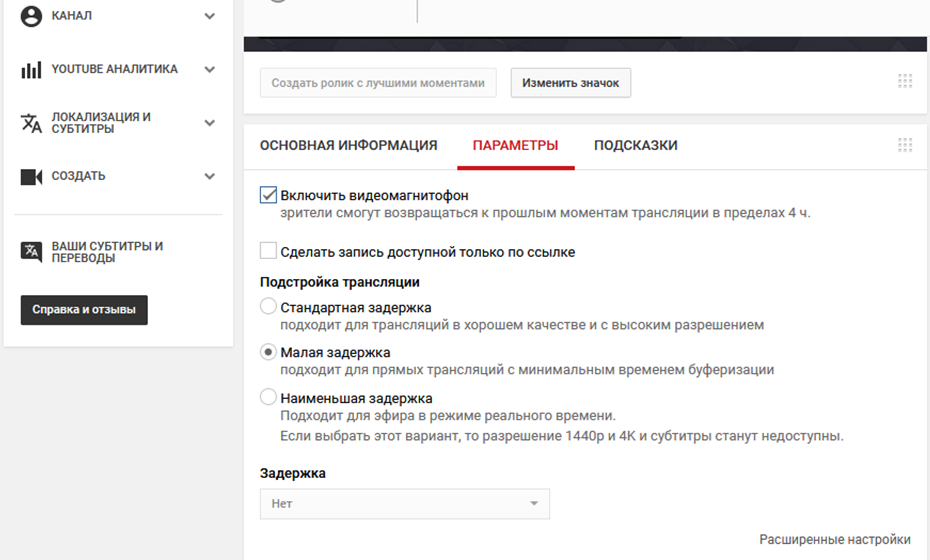Uncheck Включить видеомагнитофон checkbox

268,195
